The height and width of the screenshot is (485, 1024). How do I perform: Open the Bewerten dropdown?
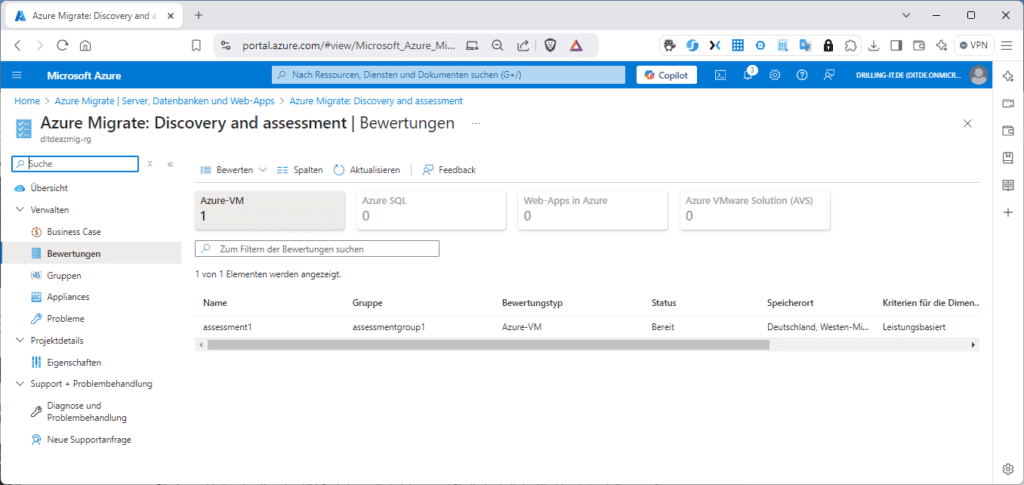(x=234, y=170)
